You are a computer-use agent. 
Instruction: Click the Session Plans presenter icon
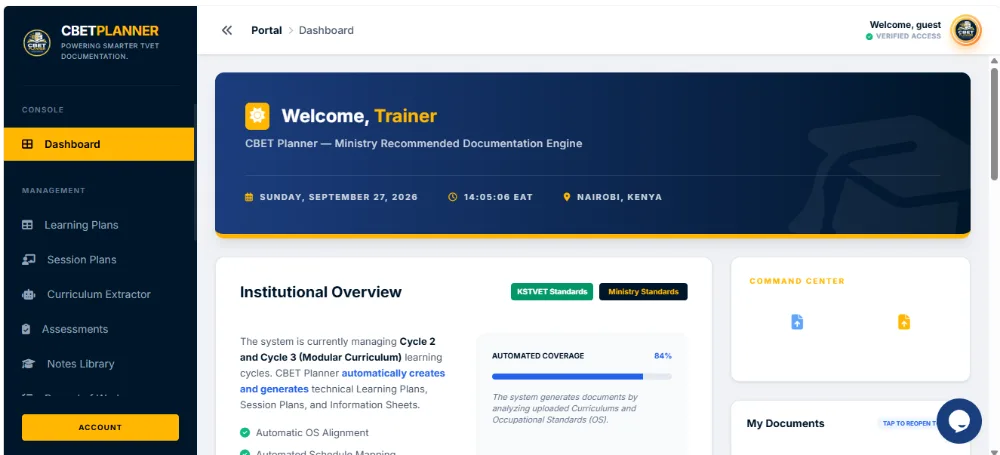tap(28, 260)
